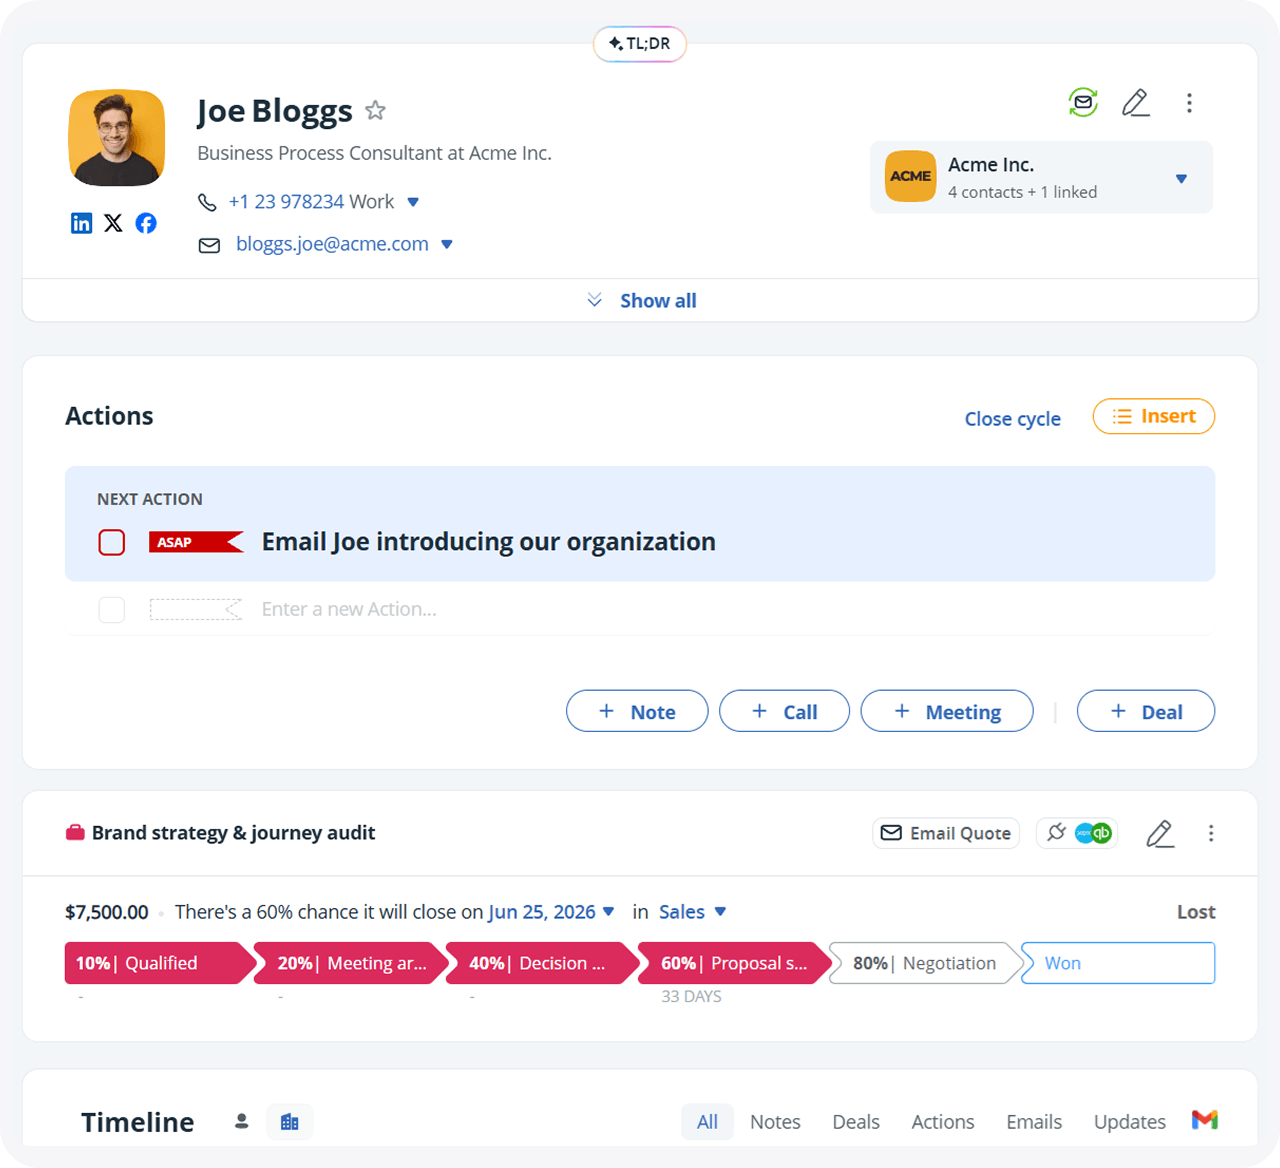Click the phone handset icon
Viewport: 1280px width, 1168px height.
click(207, 202)
